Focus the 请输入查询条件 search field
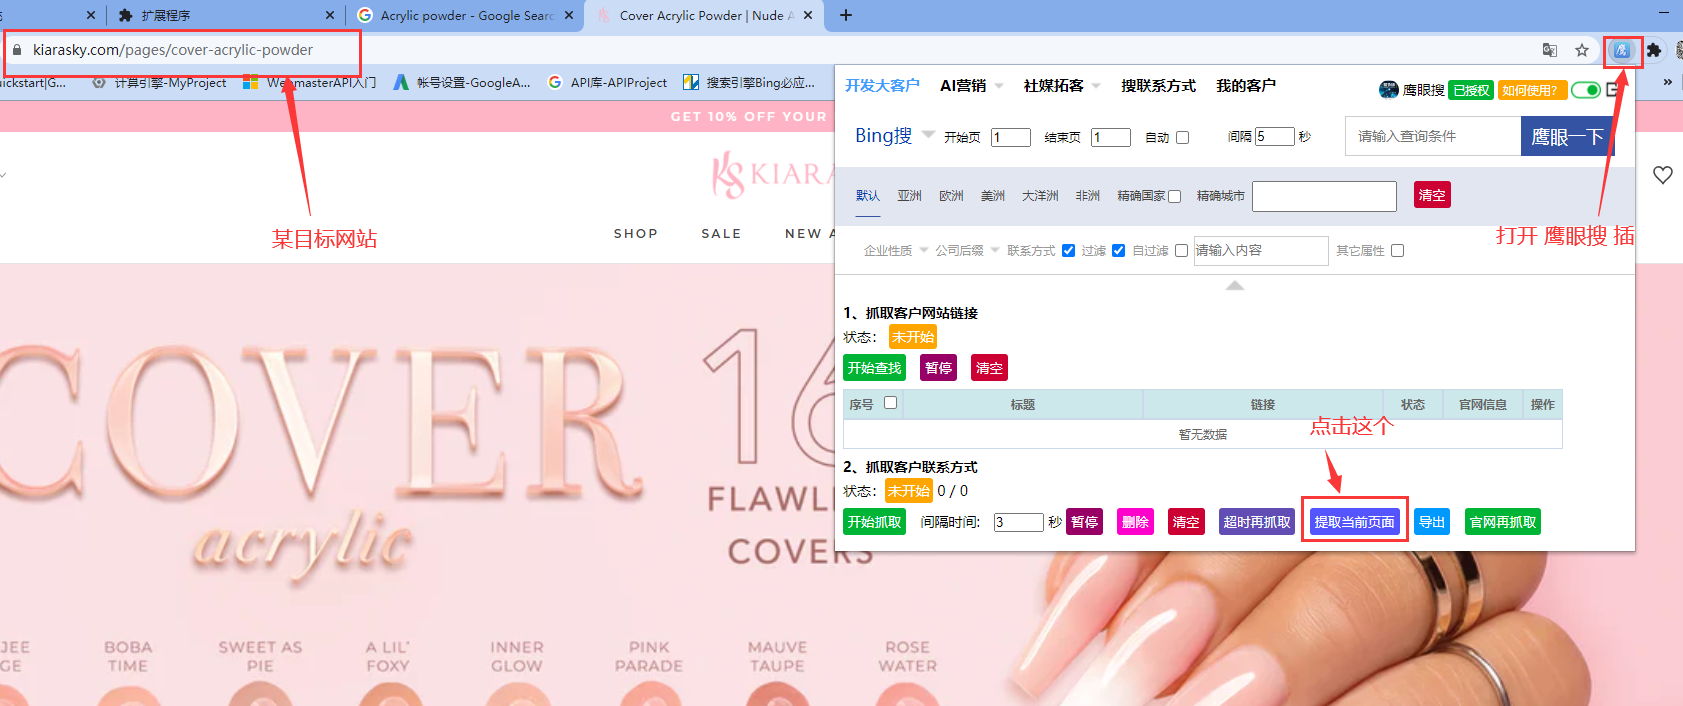The width and height of the screenshot is (1683, 706). [1433, 136]
